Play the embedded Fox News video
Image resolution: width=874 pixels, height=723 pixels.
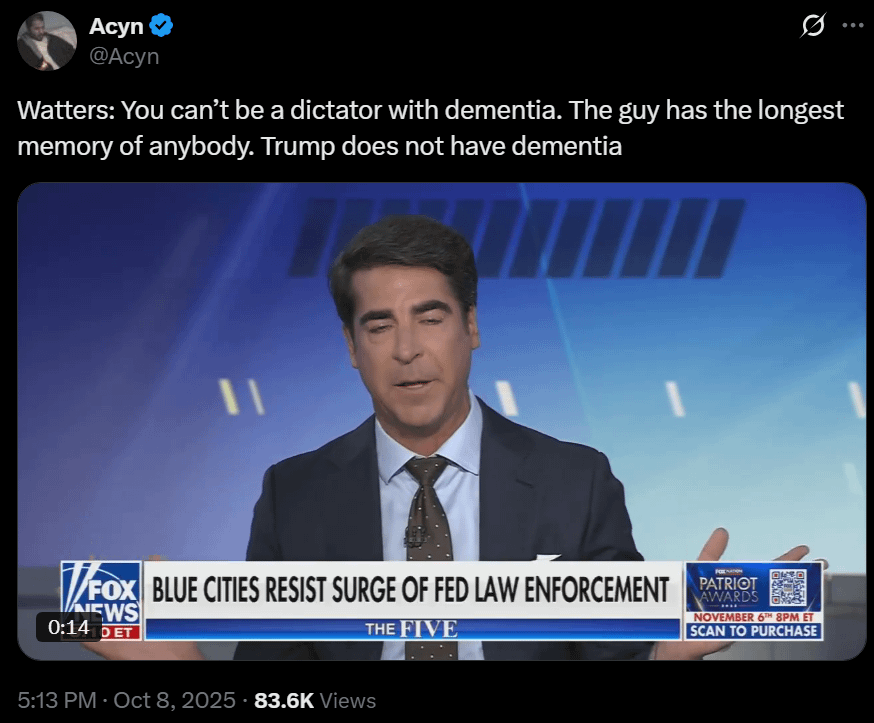pos(441,421)
